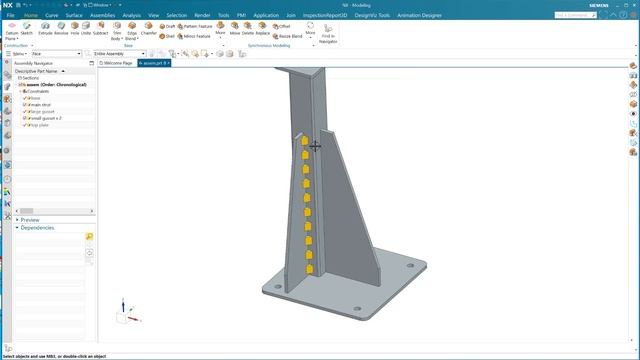This screenshot has height=360, width=640.
Task: Click the Shell command
Action: tap(167, 36)
